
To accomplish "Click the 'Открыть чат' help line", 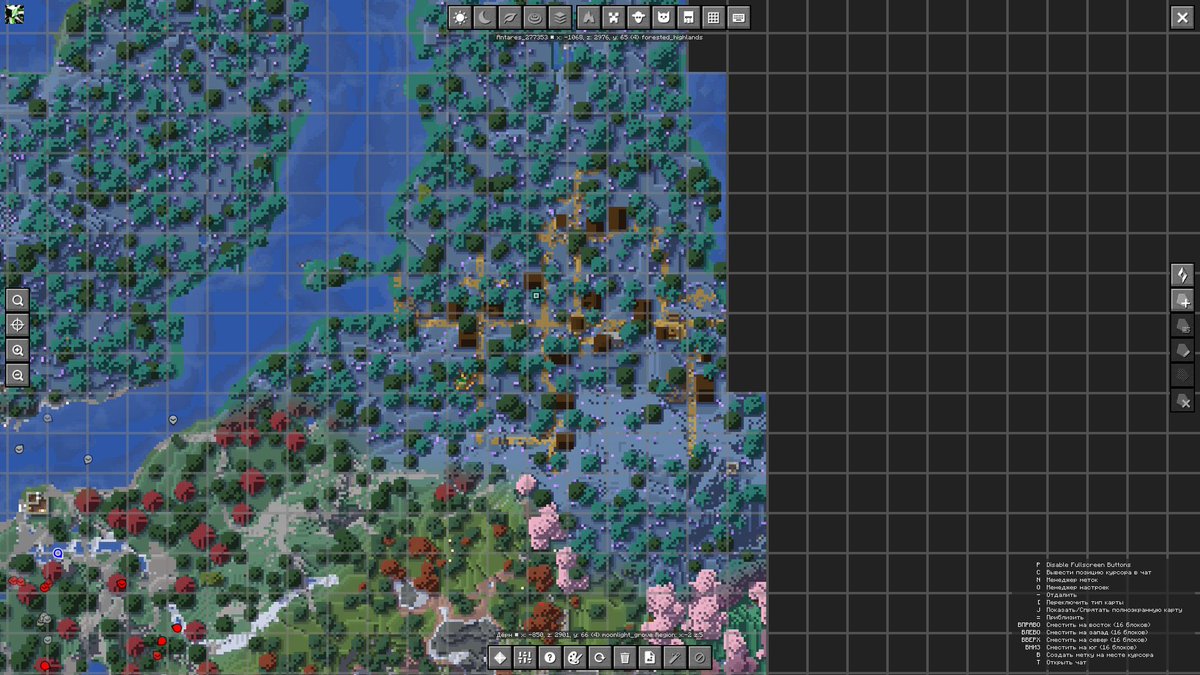I will (1066, 662).
